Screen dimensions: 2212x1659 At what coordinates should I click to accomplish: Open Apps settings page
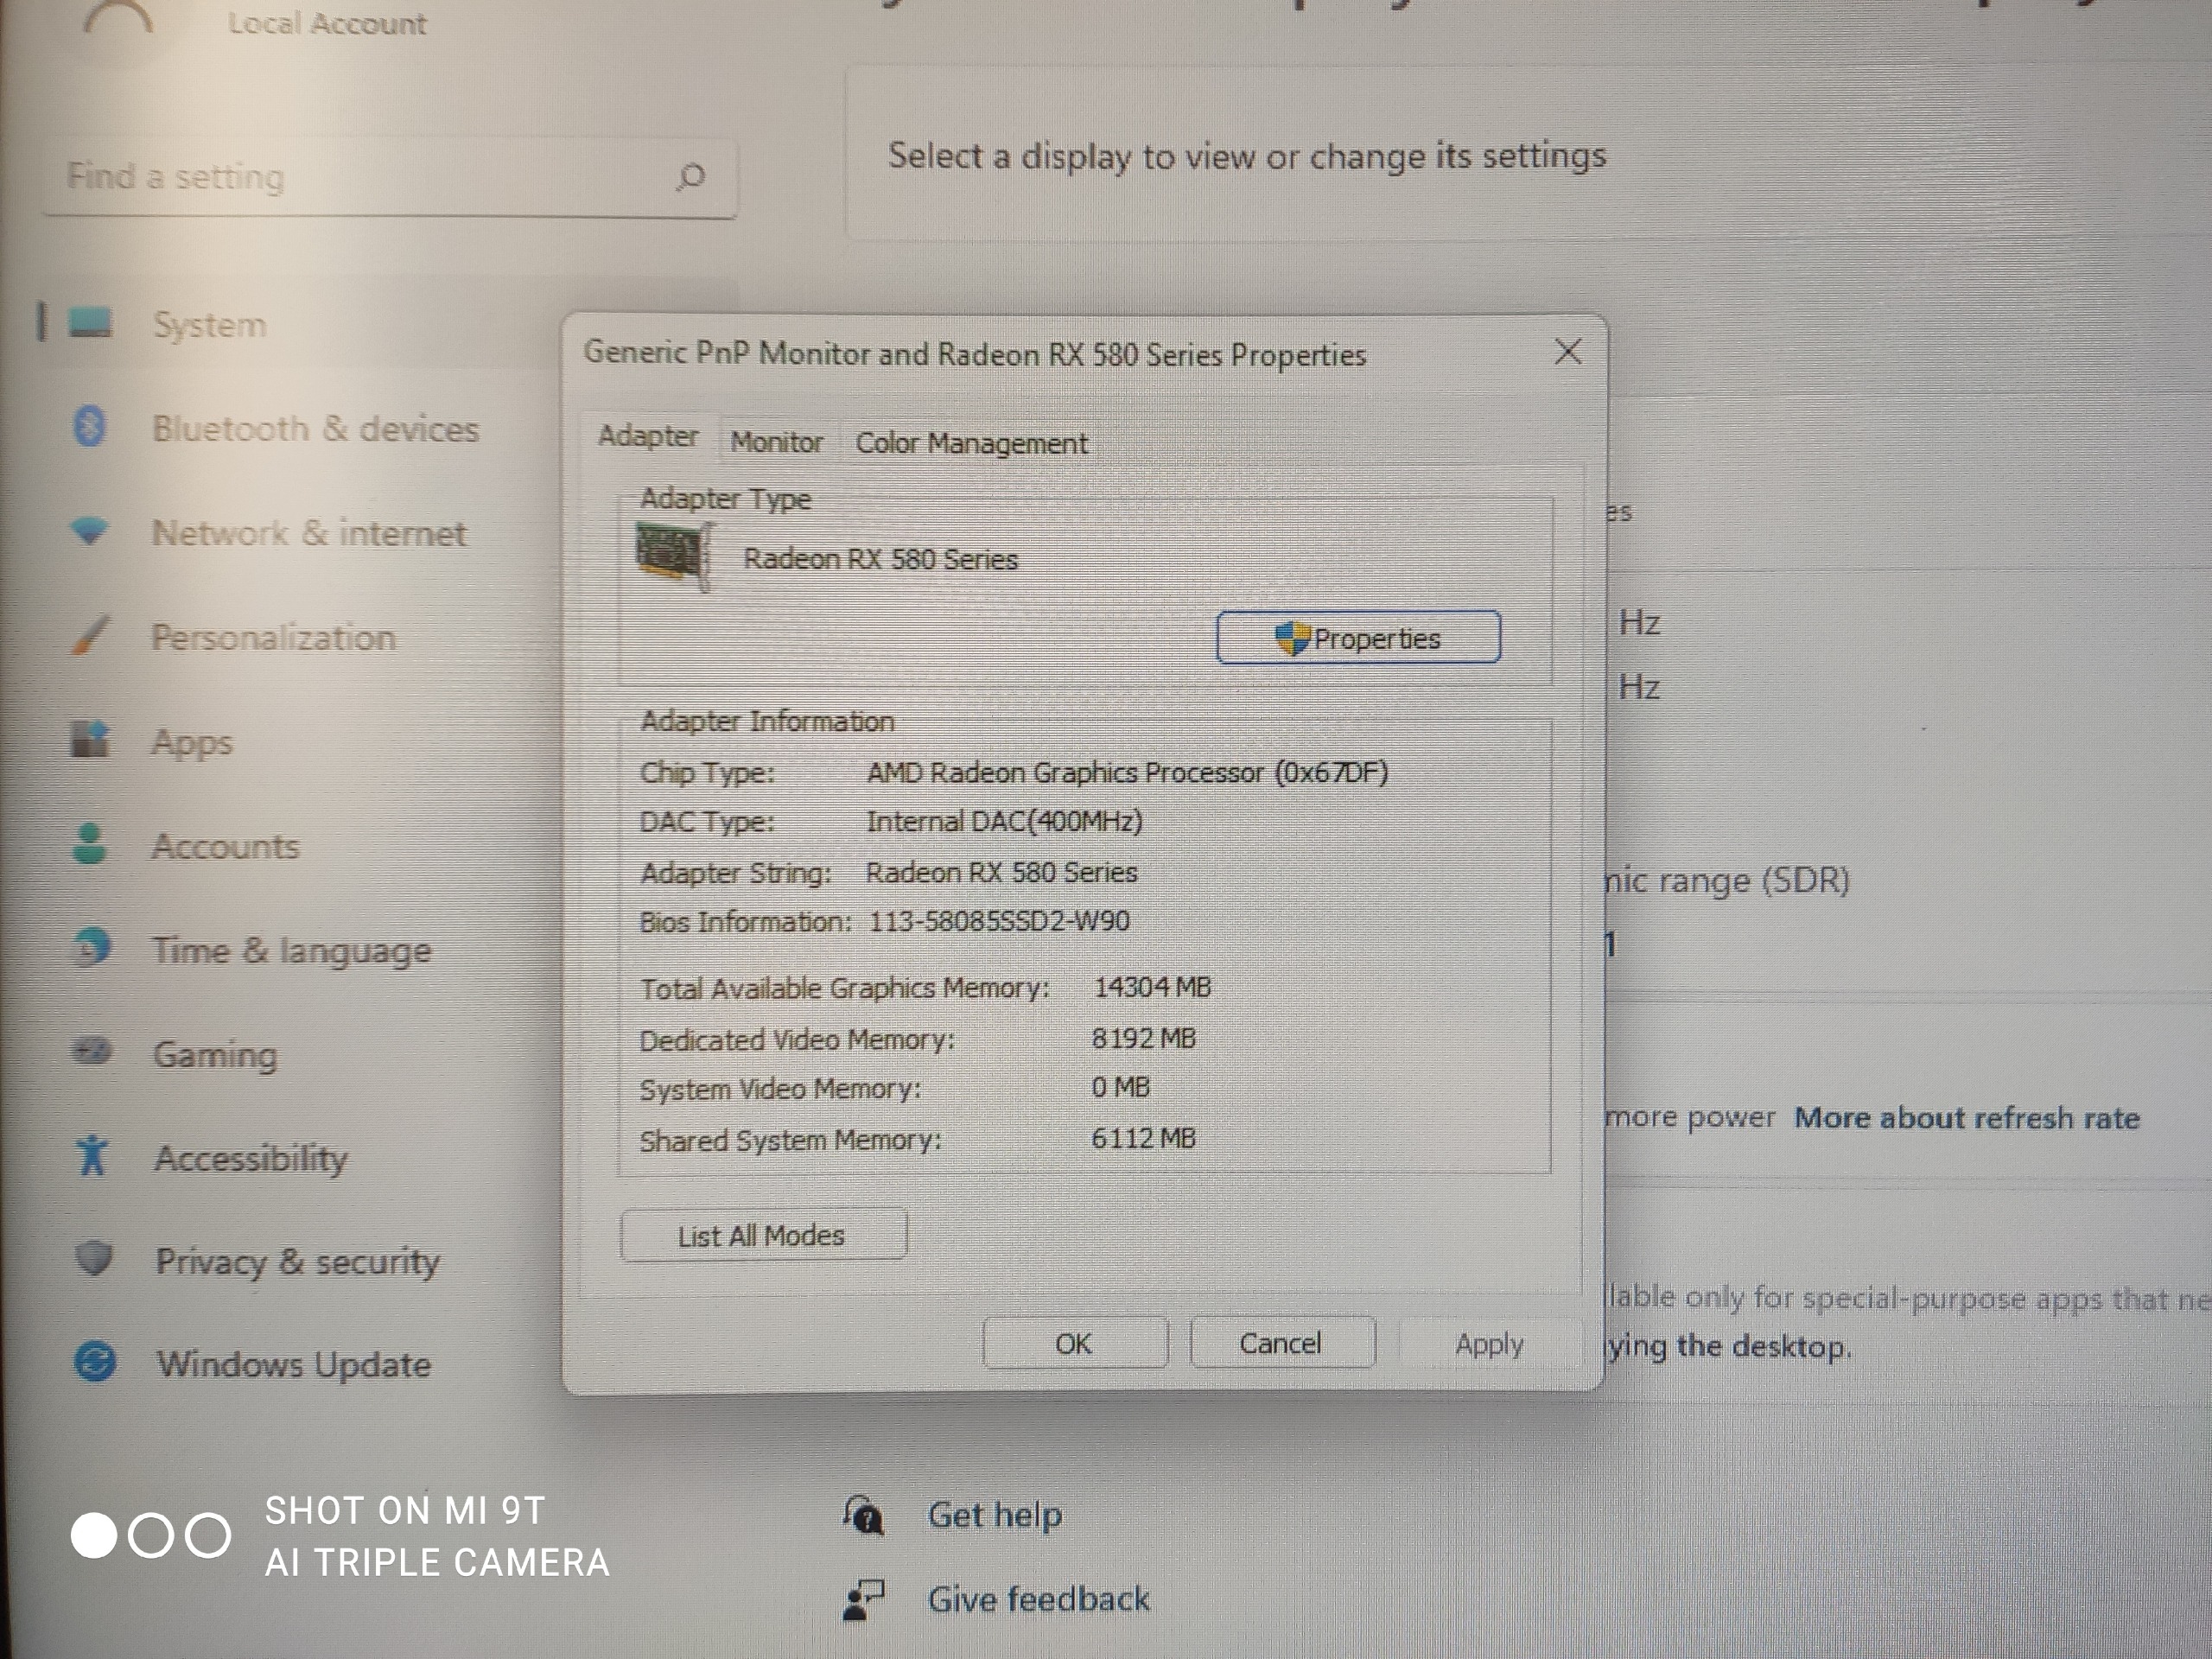192,741
